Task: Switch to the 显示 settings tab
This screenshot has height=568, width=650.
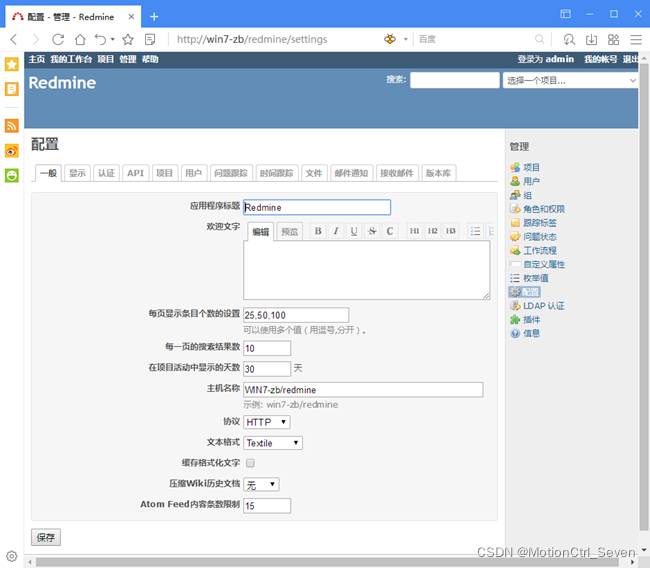Action: [78, 173]
